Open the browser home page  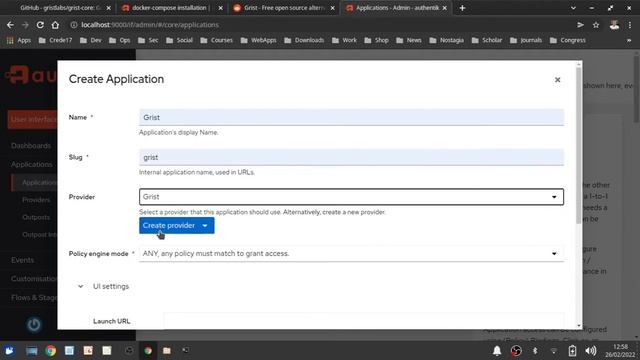click(55, 25)
